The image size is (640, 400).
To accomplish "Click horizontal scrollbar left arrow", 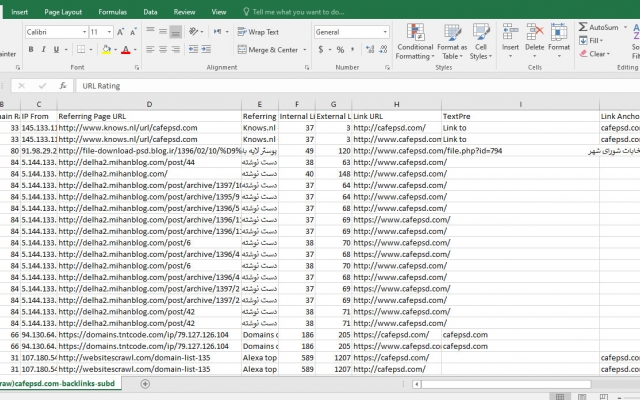I will (x=416, y=384).
